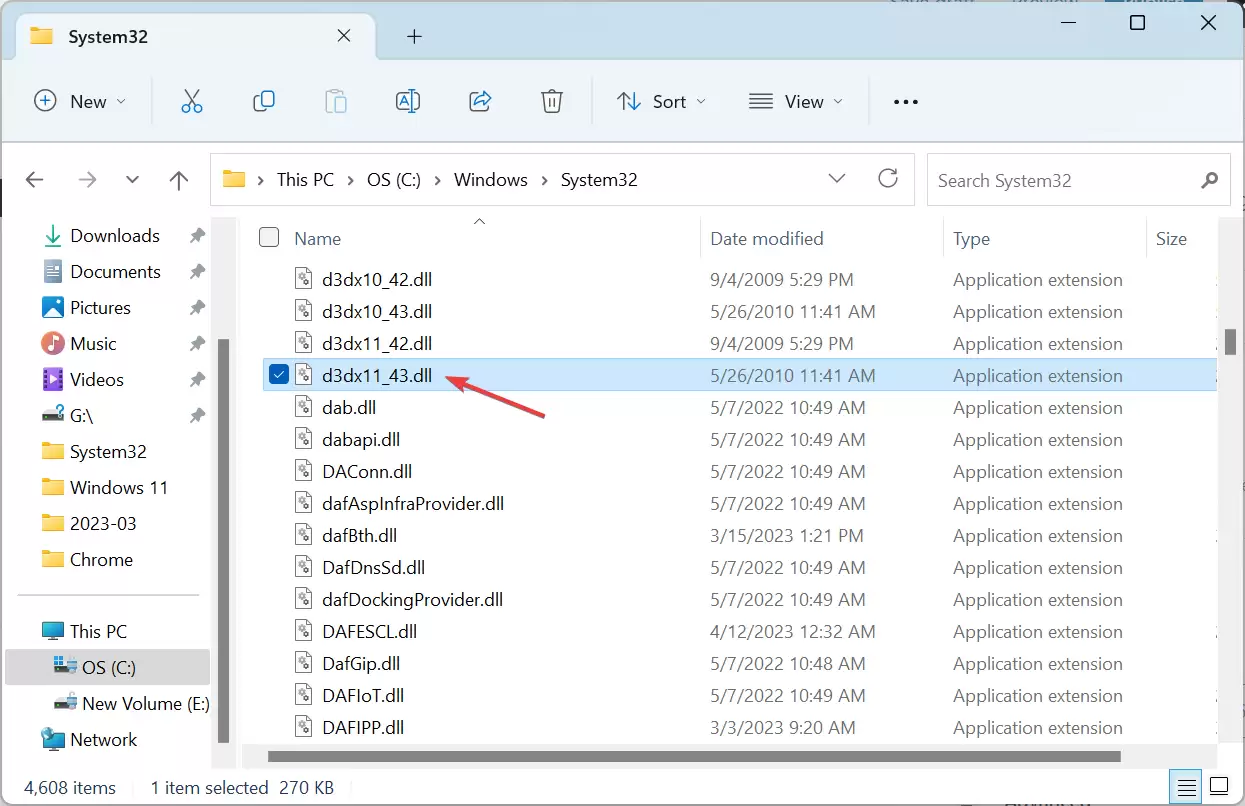Click the horizontal scrollbar thumb

click(x=694, y=757)
